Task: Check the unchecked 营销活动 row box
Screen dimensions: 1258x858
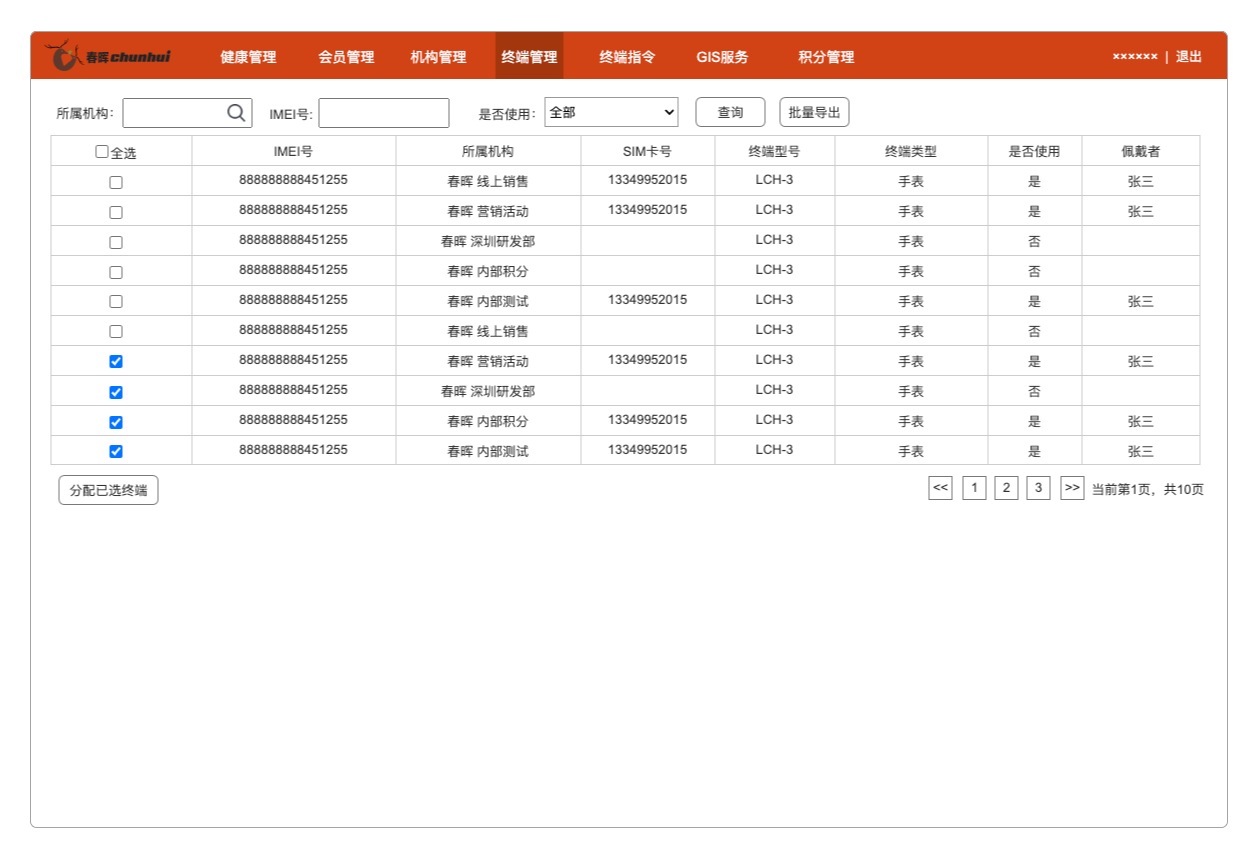Action: coord(116,212)
